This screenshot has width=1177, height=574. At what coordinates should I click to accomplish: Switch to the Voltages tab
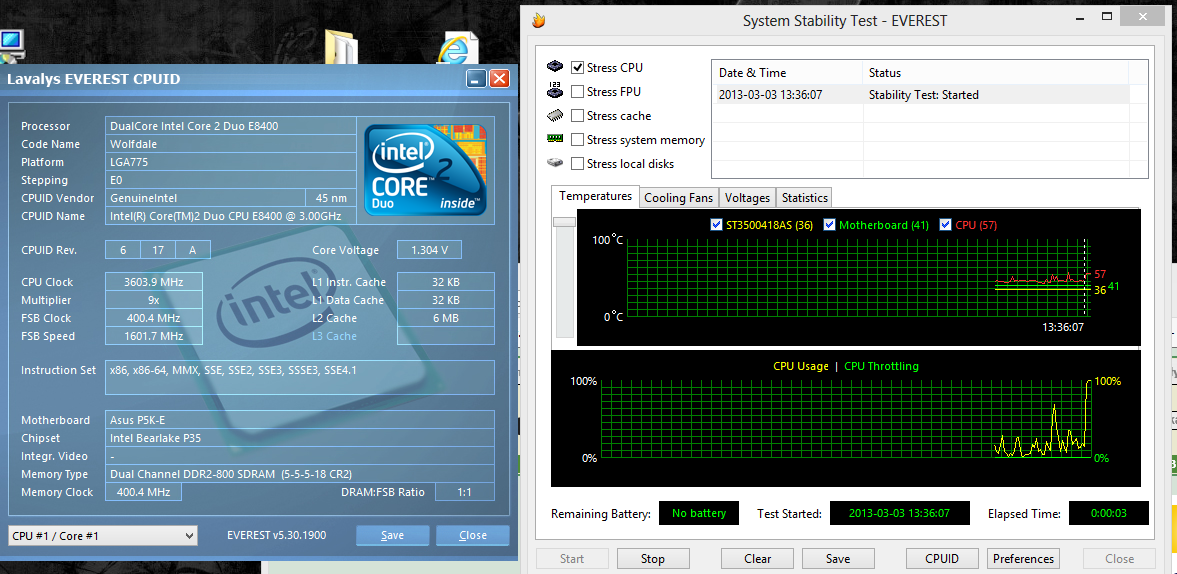pos(747,198)
